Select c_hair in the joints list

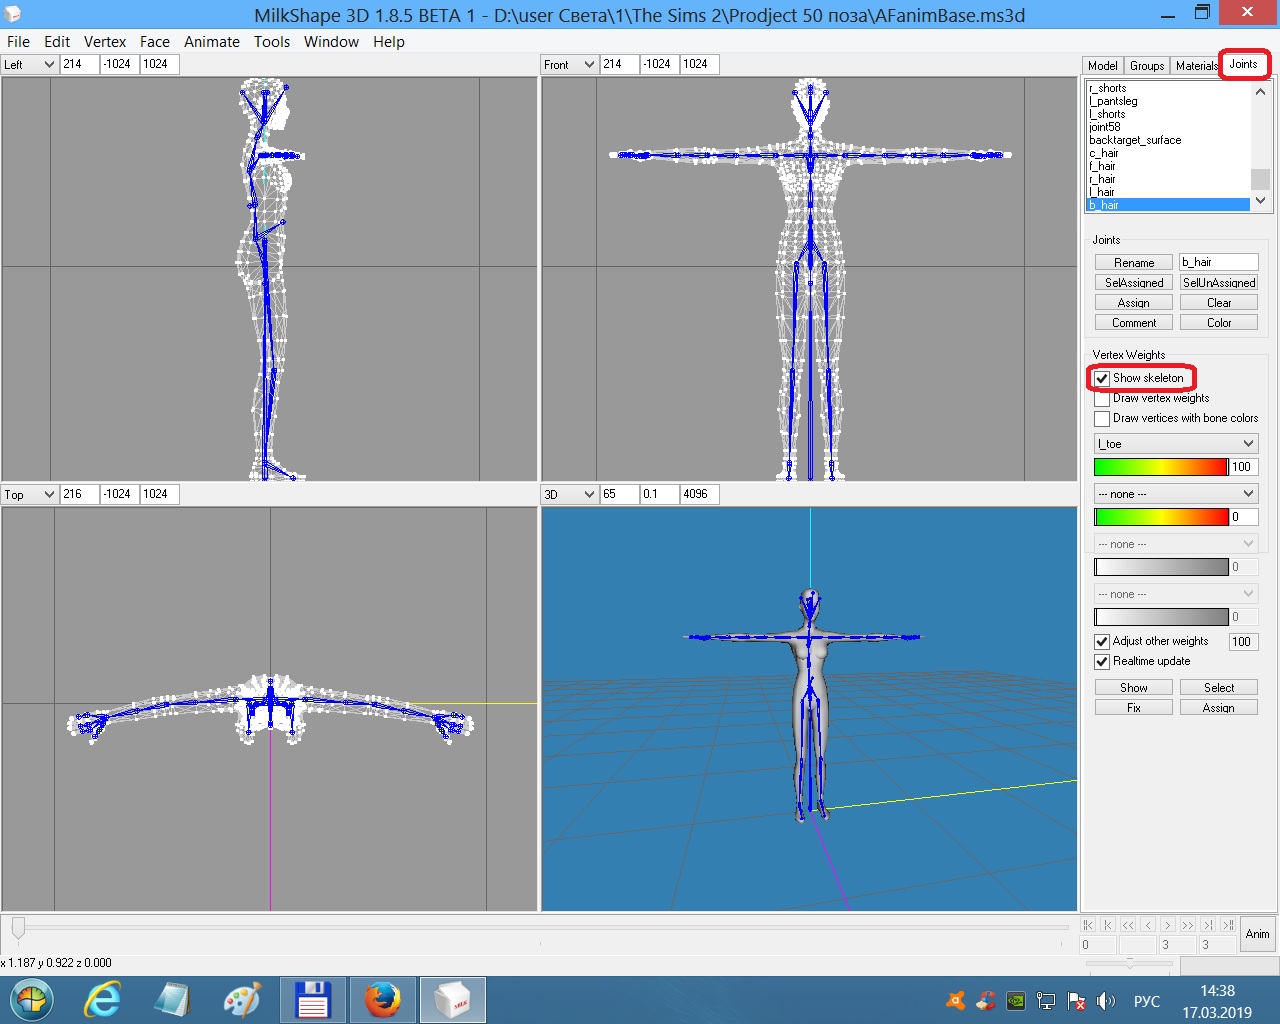click(1104, 154)
